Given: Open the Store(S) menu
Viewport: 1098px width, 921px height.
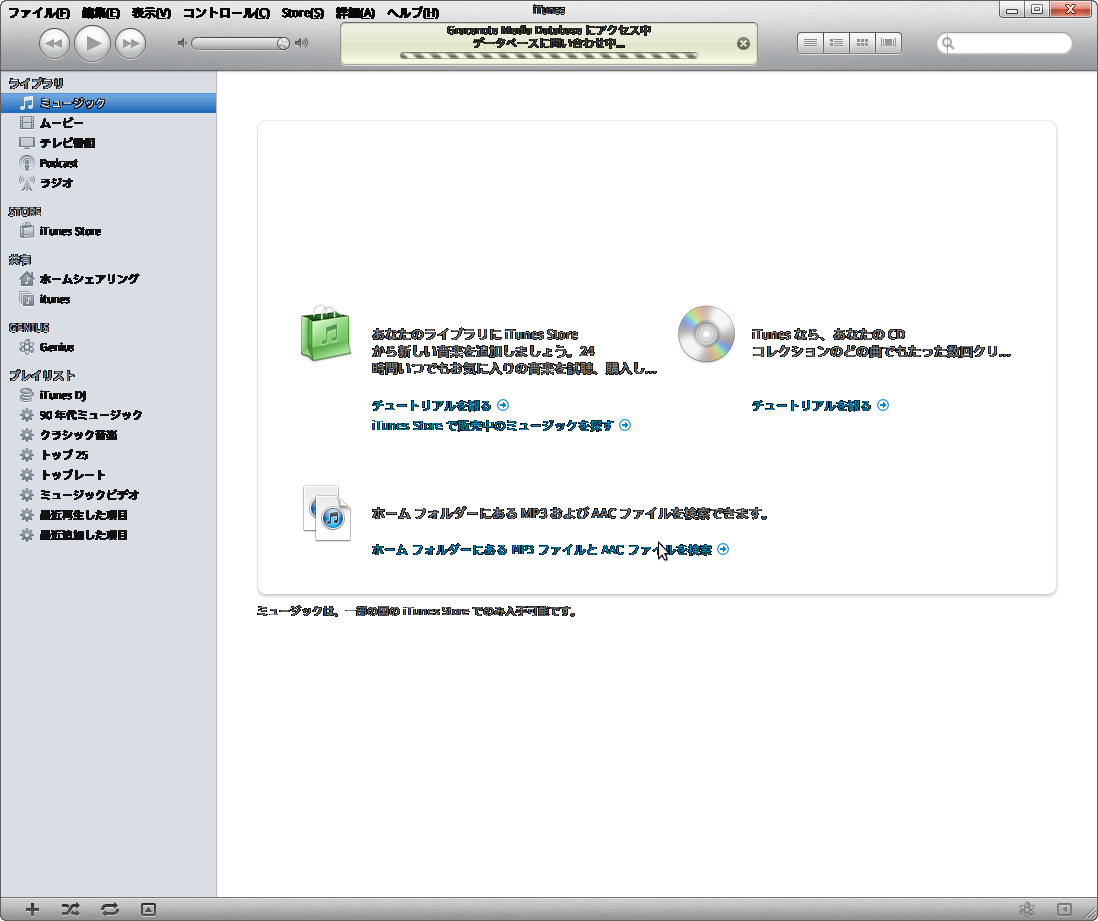Looking at the screenshot, I should [303, 13].
